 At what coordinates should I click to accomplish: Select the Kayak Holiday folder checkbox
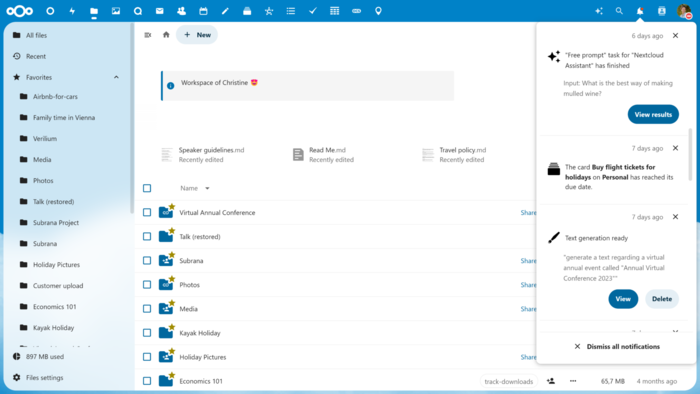coord(147,333)
